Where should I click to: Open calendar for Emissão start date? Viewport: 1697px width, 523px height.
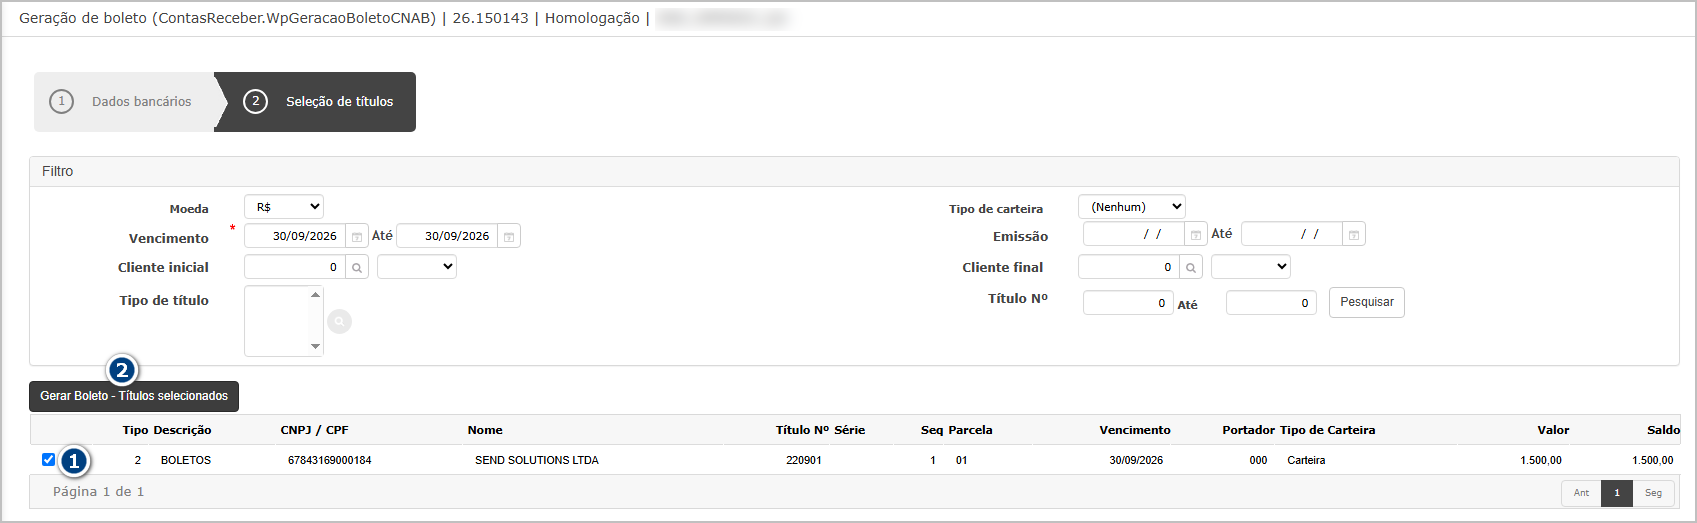click(1196, 234)
